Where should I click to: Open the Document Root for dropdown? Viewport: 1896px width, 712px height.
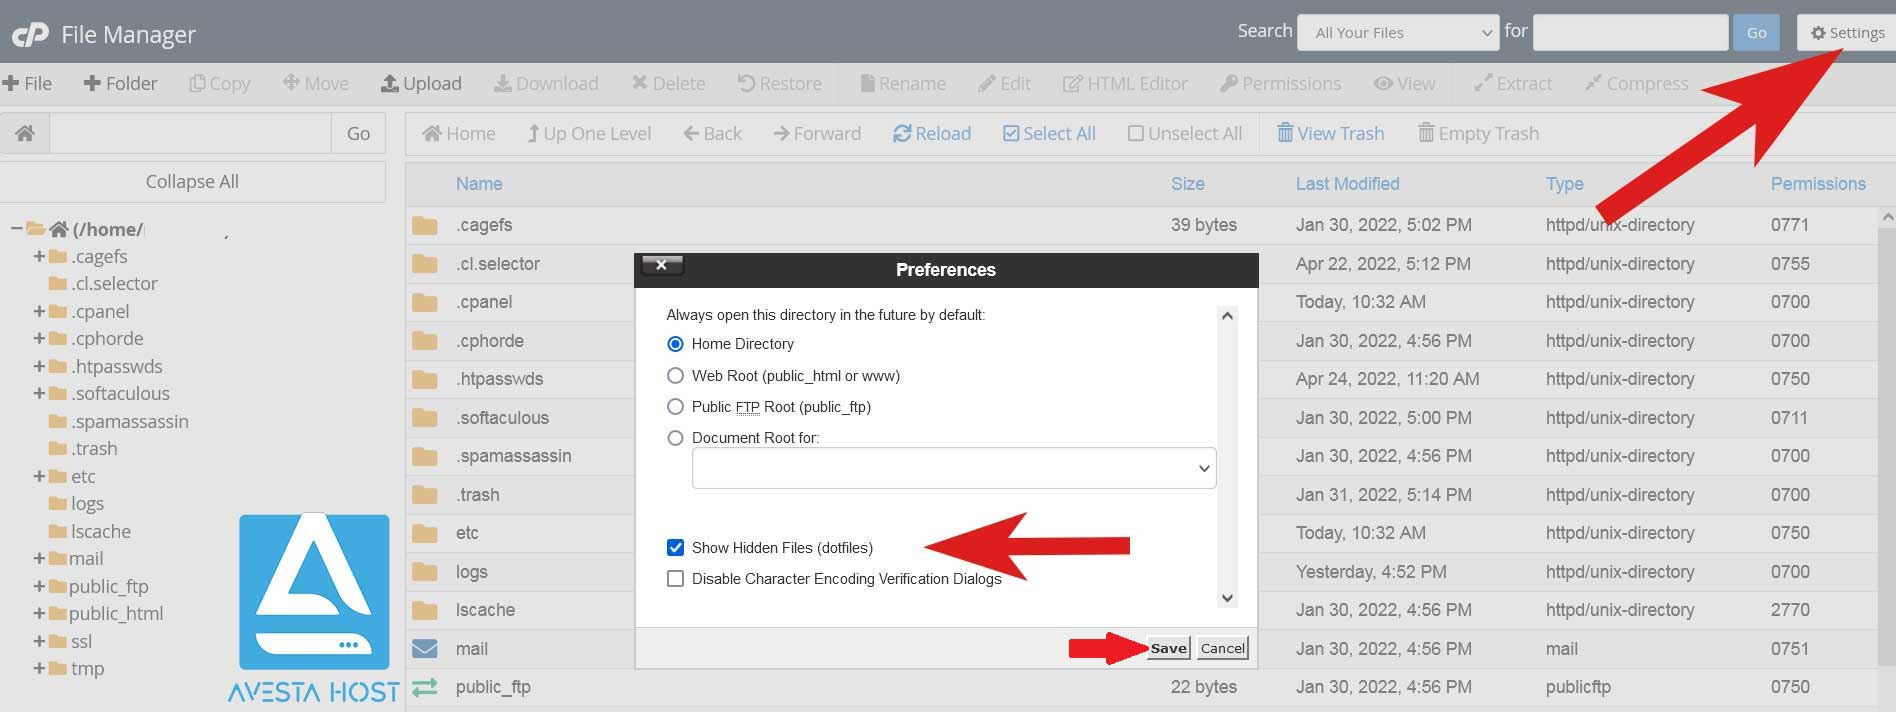pyautogui.click(x=953, y=469)
